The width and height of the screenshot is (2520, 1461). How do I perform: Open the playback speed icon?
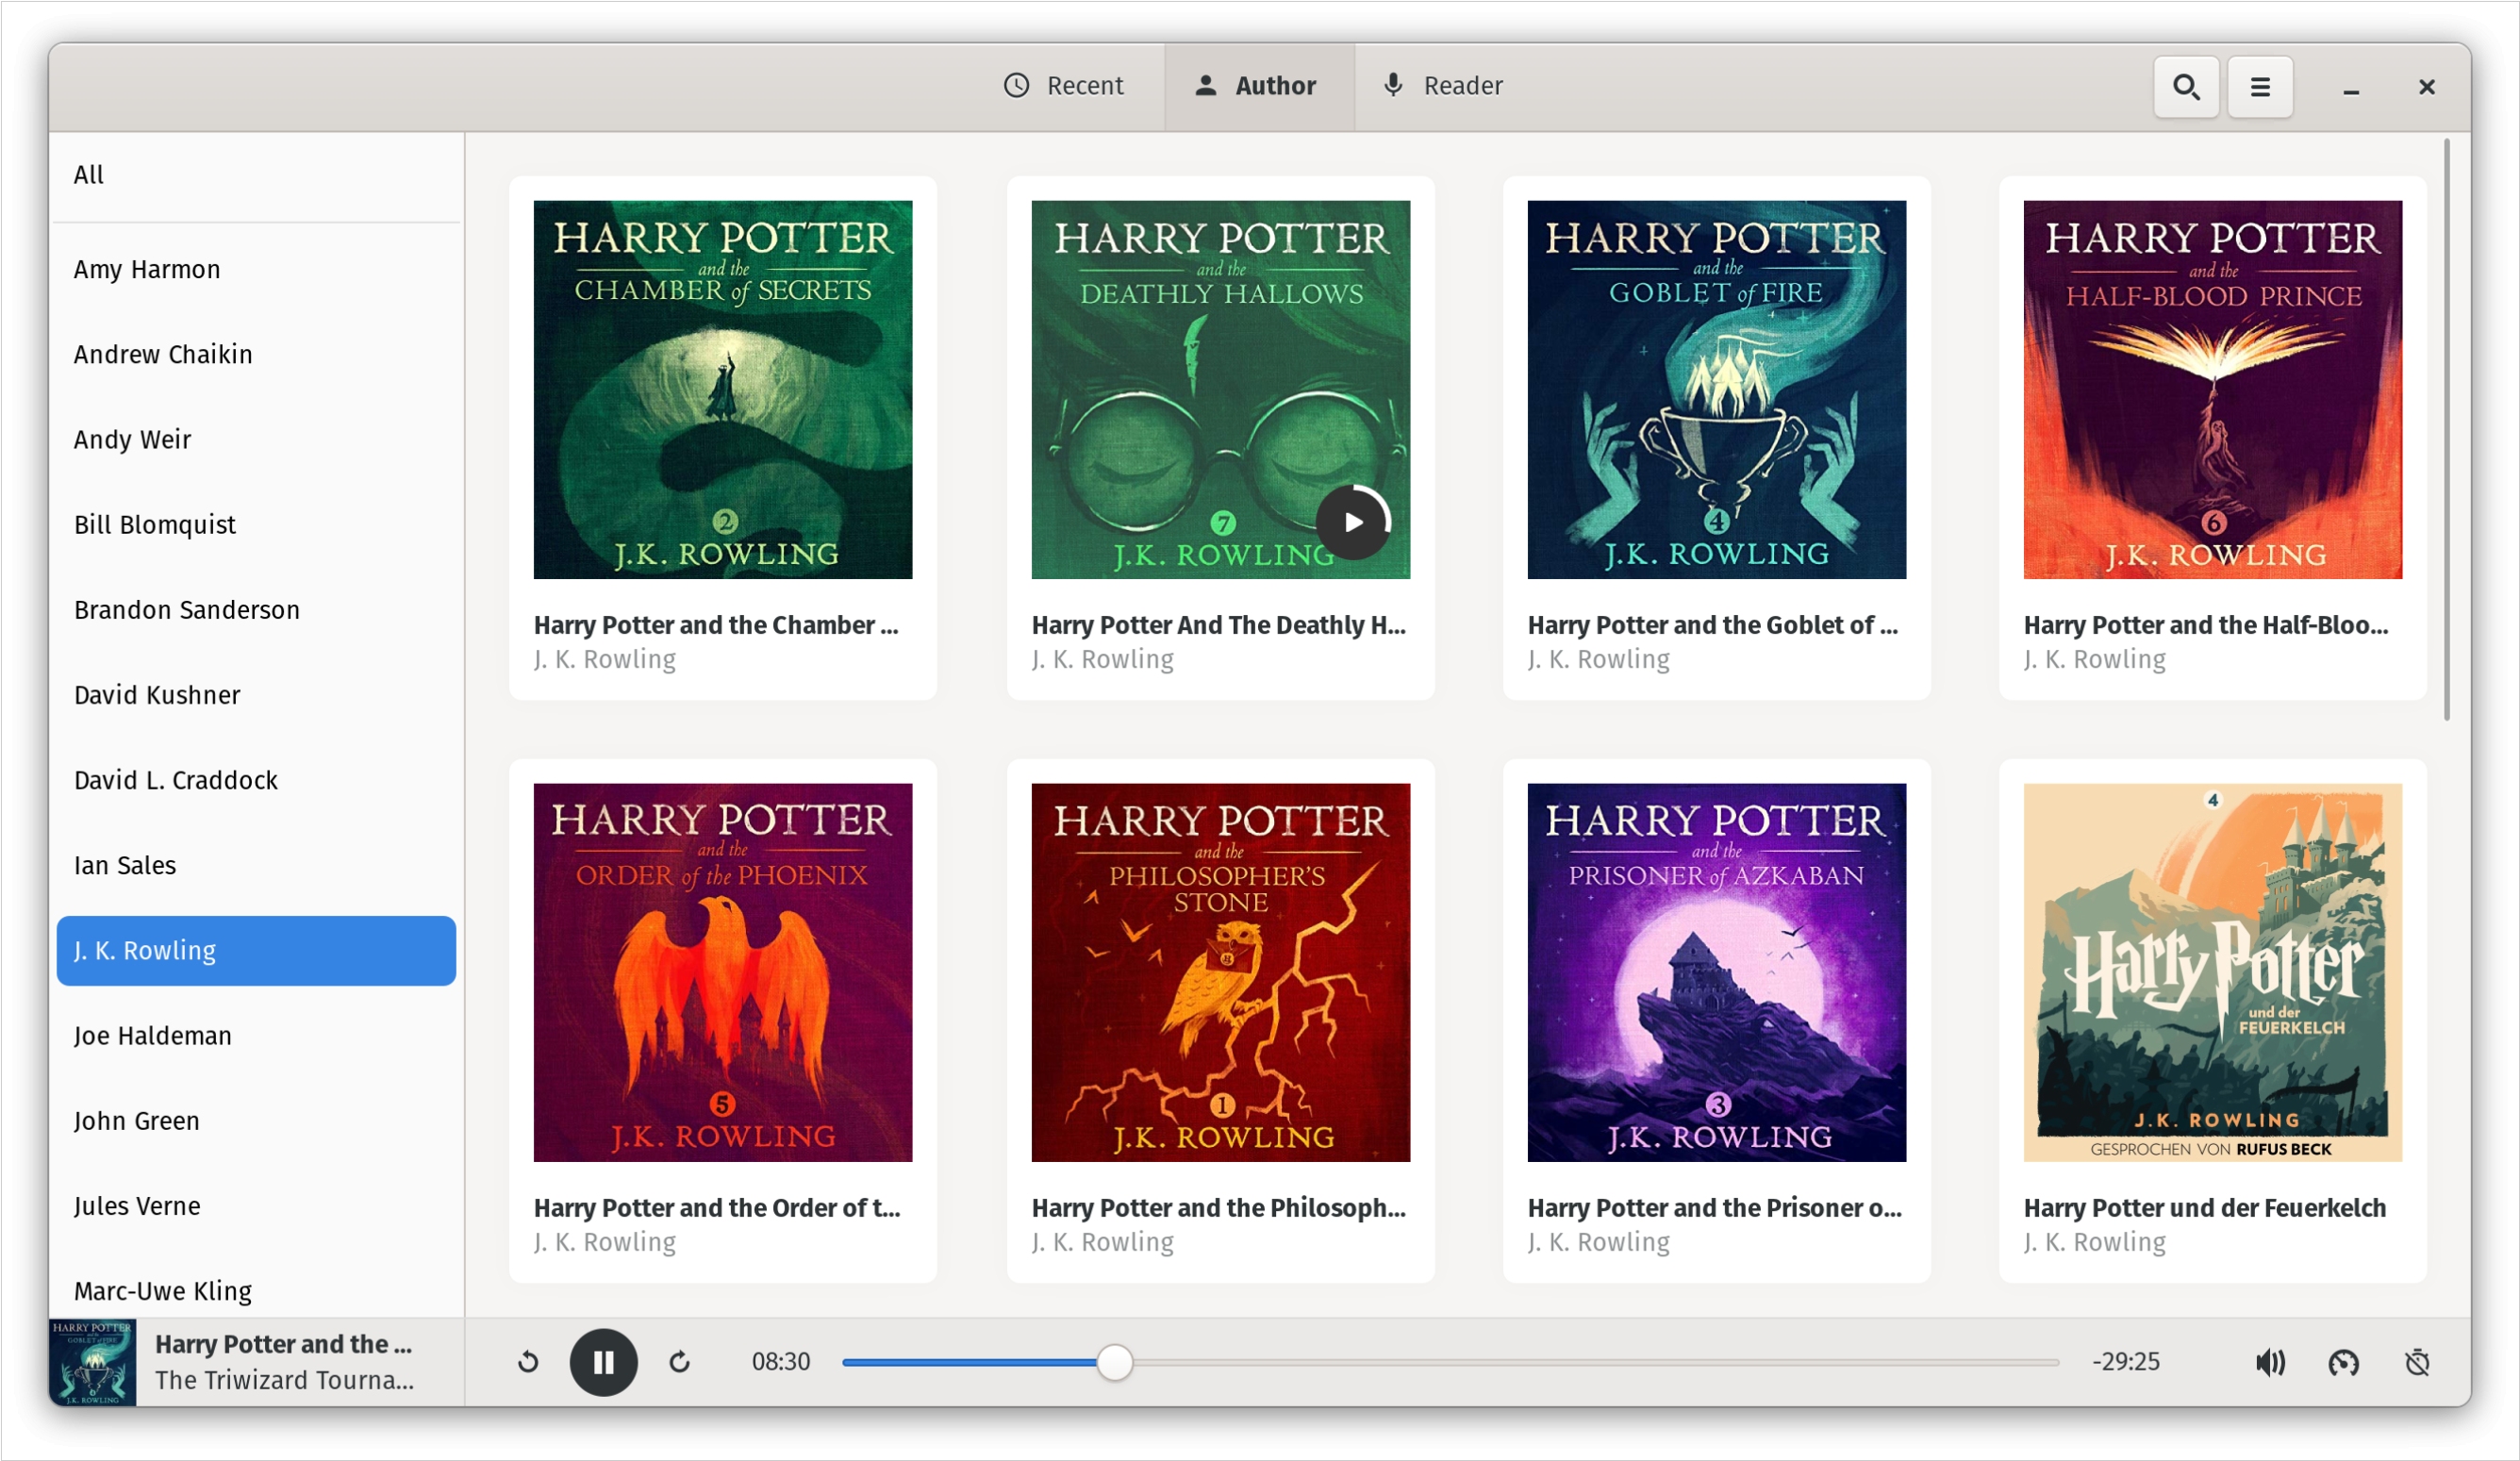(2343, 1362)
